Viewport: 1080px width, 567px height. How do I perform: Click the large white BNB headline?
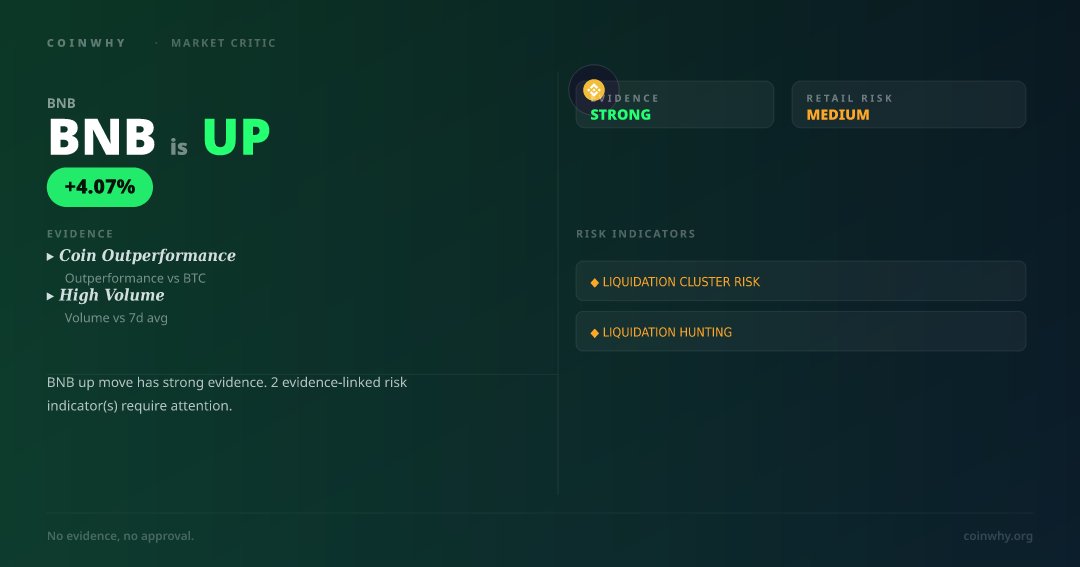tap(102, 137)
